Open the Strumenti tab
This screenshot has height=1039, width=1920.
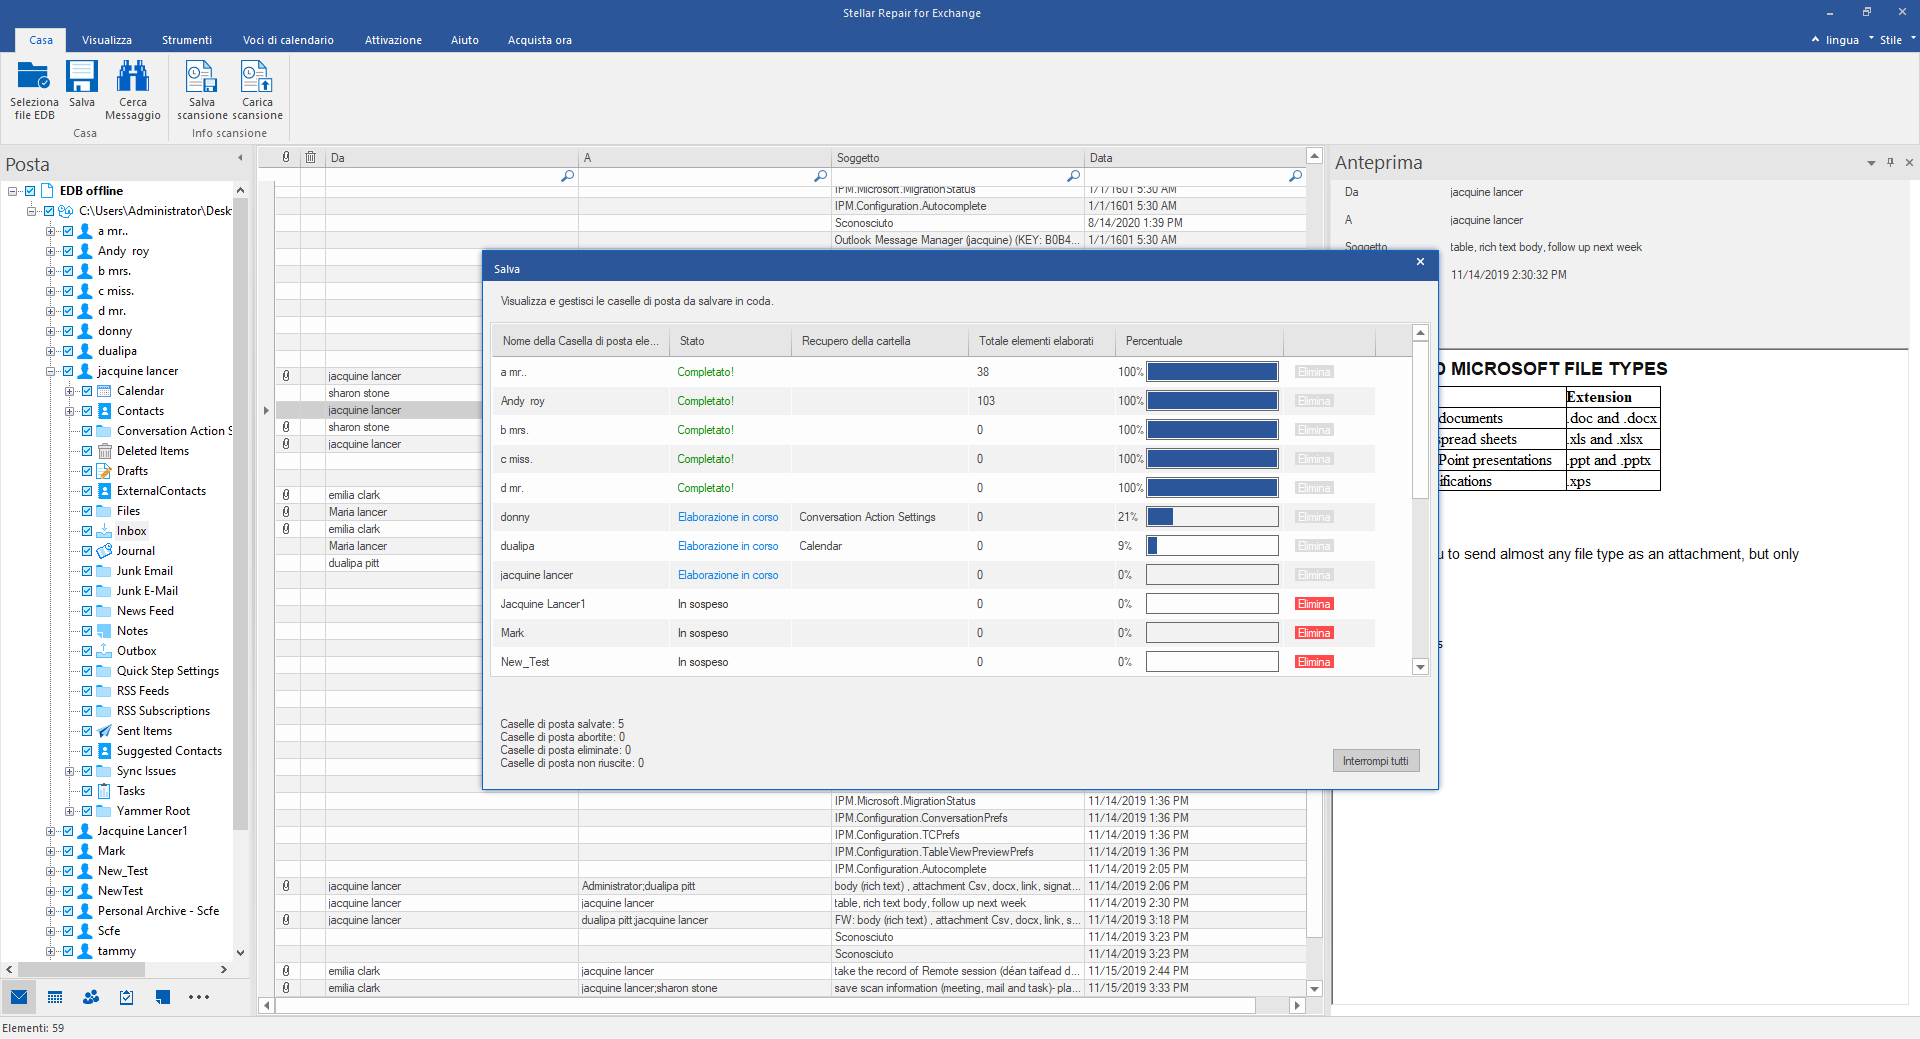pyautogui.click(x=187, y=40)
